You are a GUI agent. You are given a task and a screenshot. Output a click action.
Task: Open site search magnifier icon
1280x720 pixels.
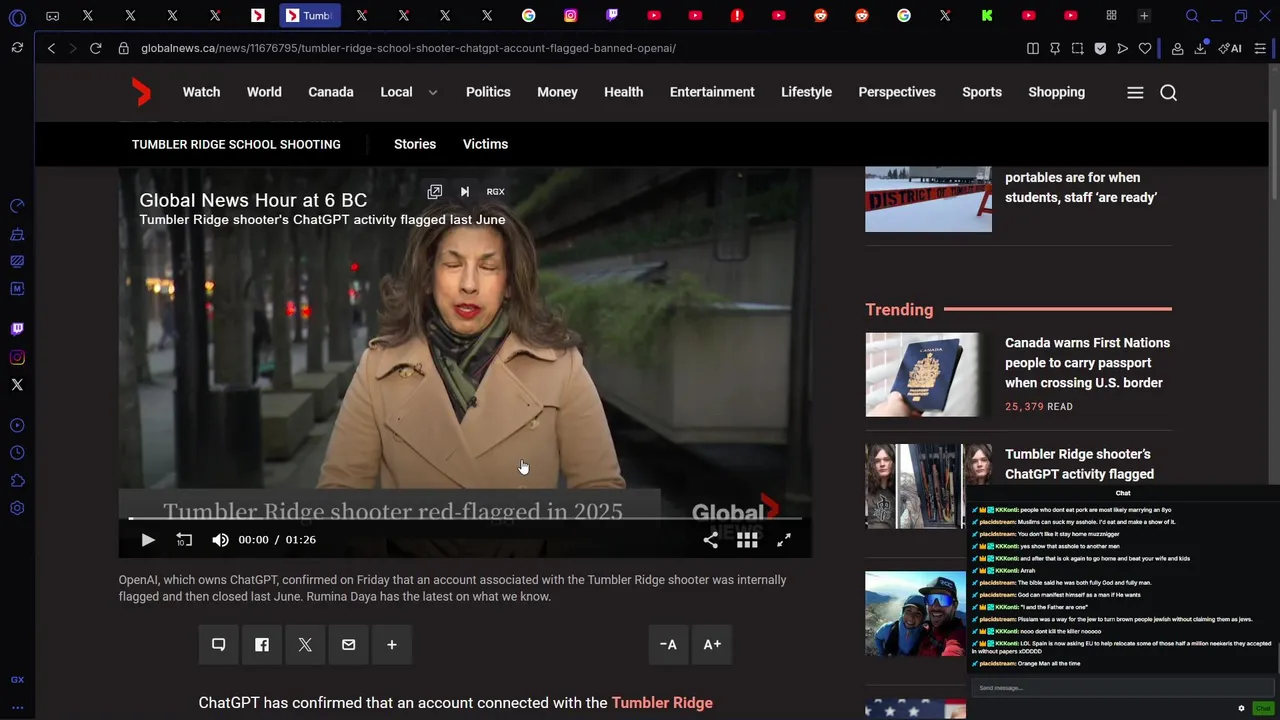coord(1168,92)
